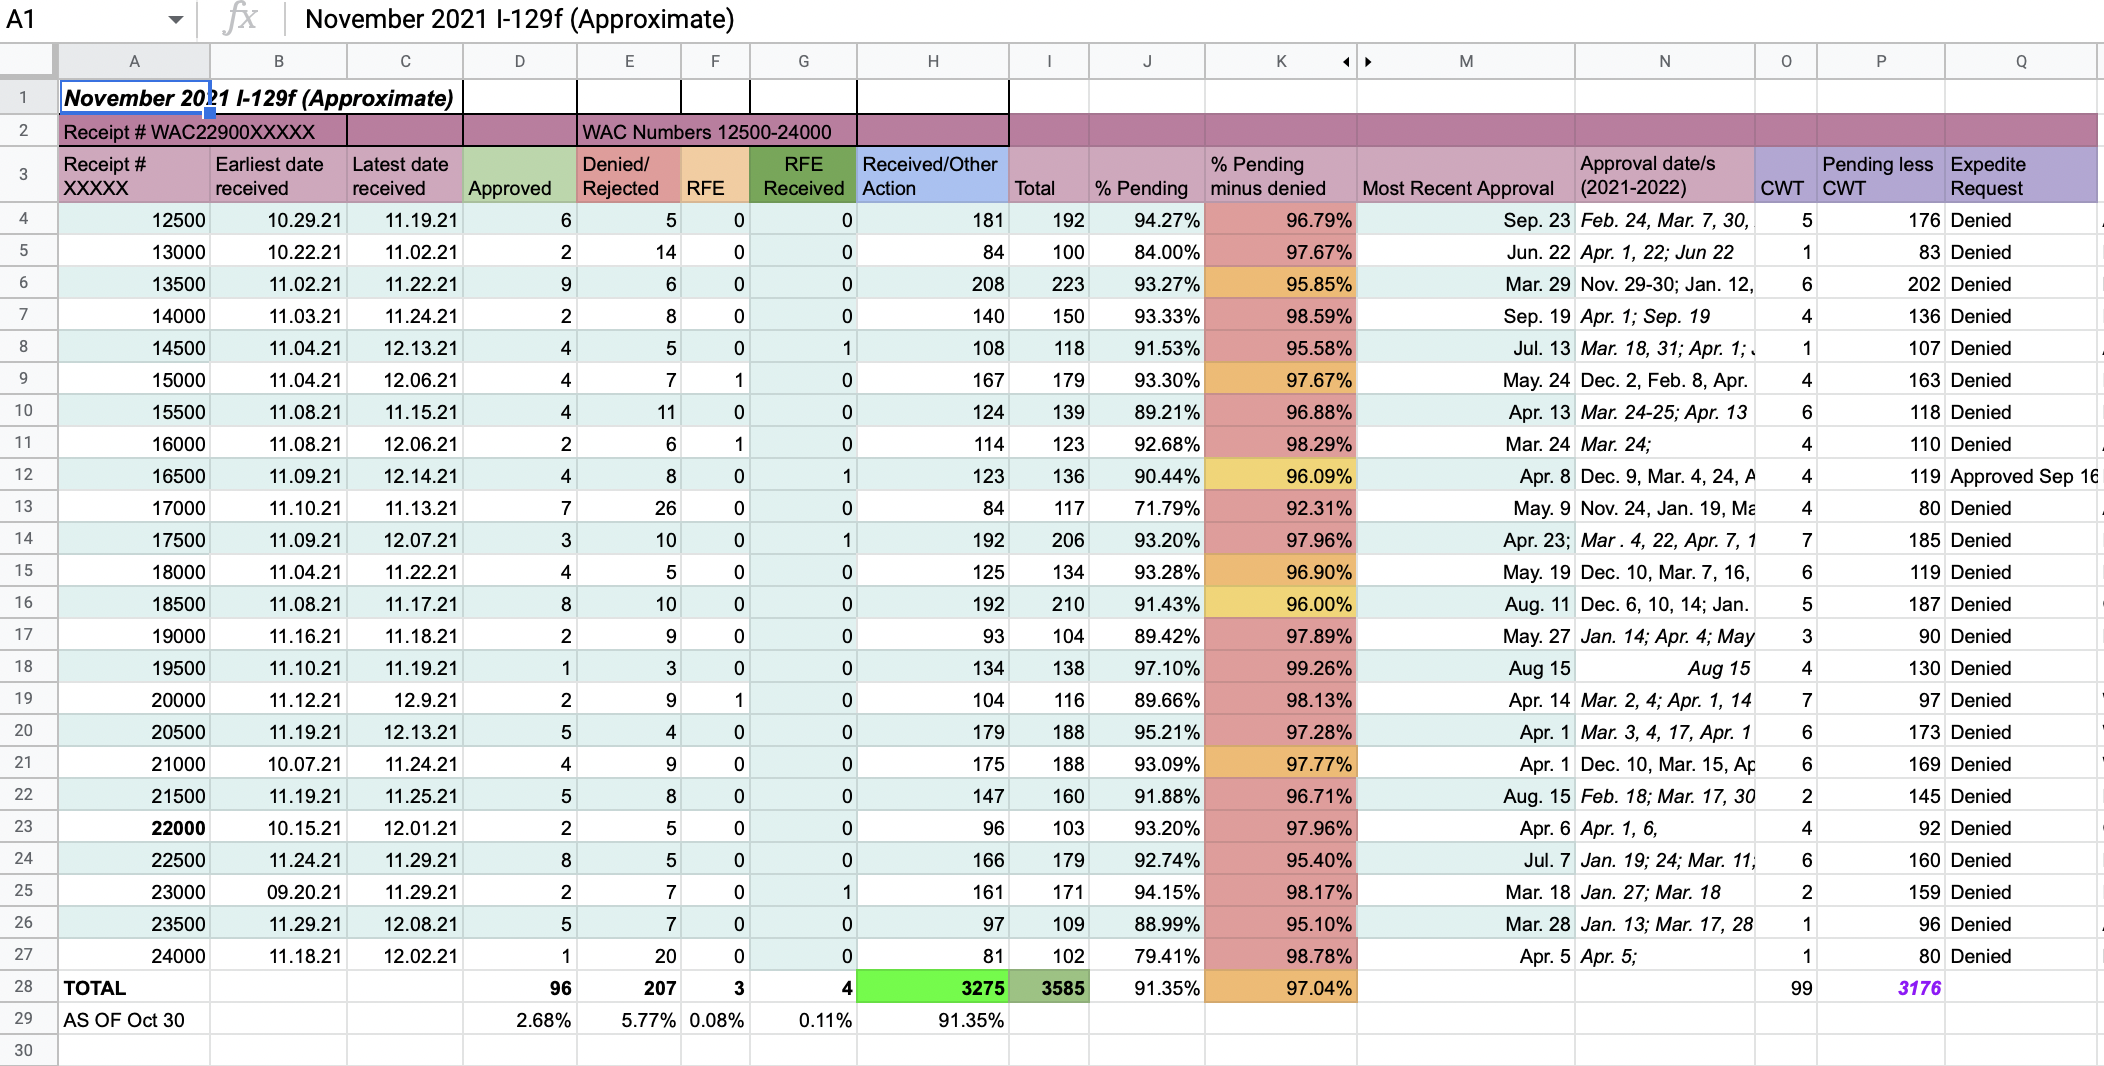Select the TOTAL label cell
The width and height of the screenshot is (2104, 1066).
(134, 988)
